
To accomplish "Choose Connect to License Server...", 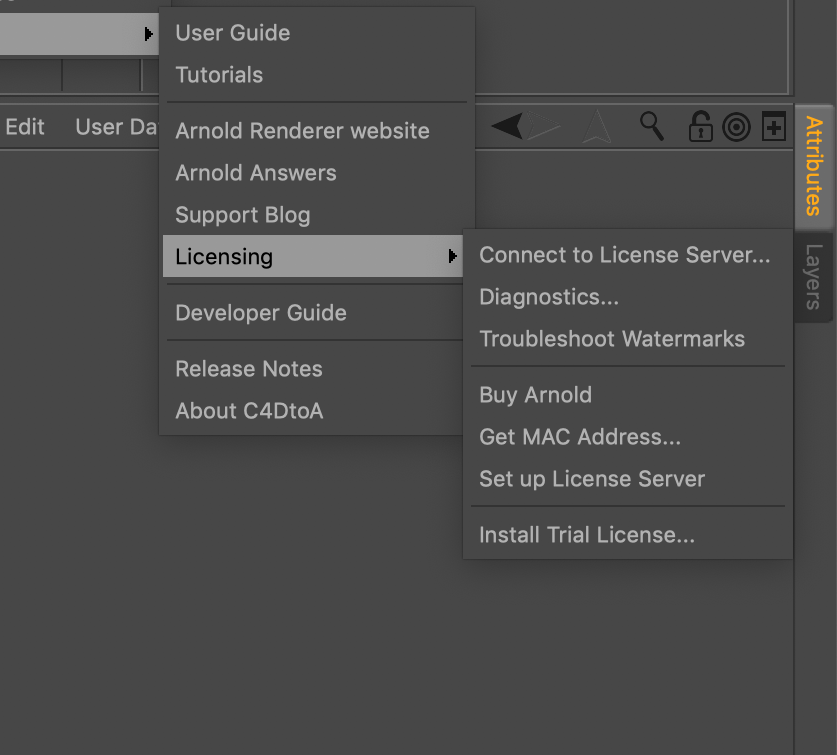I will 628,255.
